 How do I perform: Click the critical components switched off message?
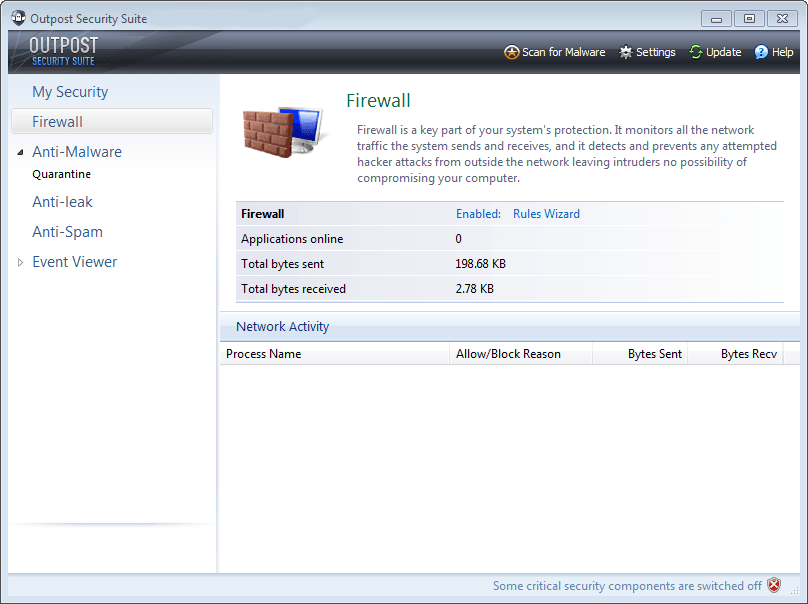pyautogui.click(x=627, y=586)
